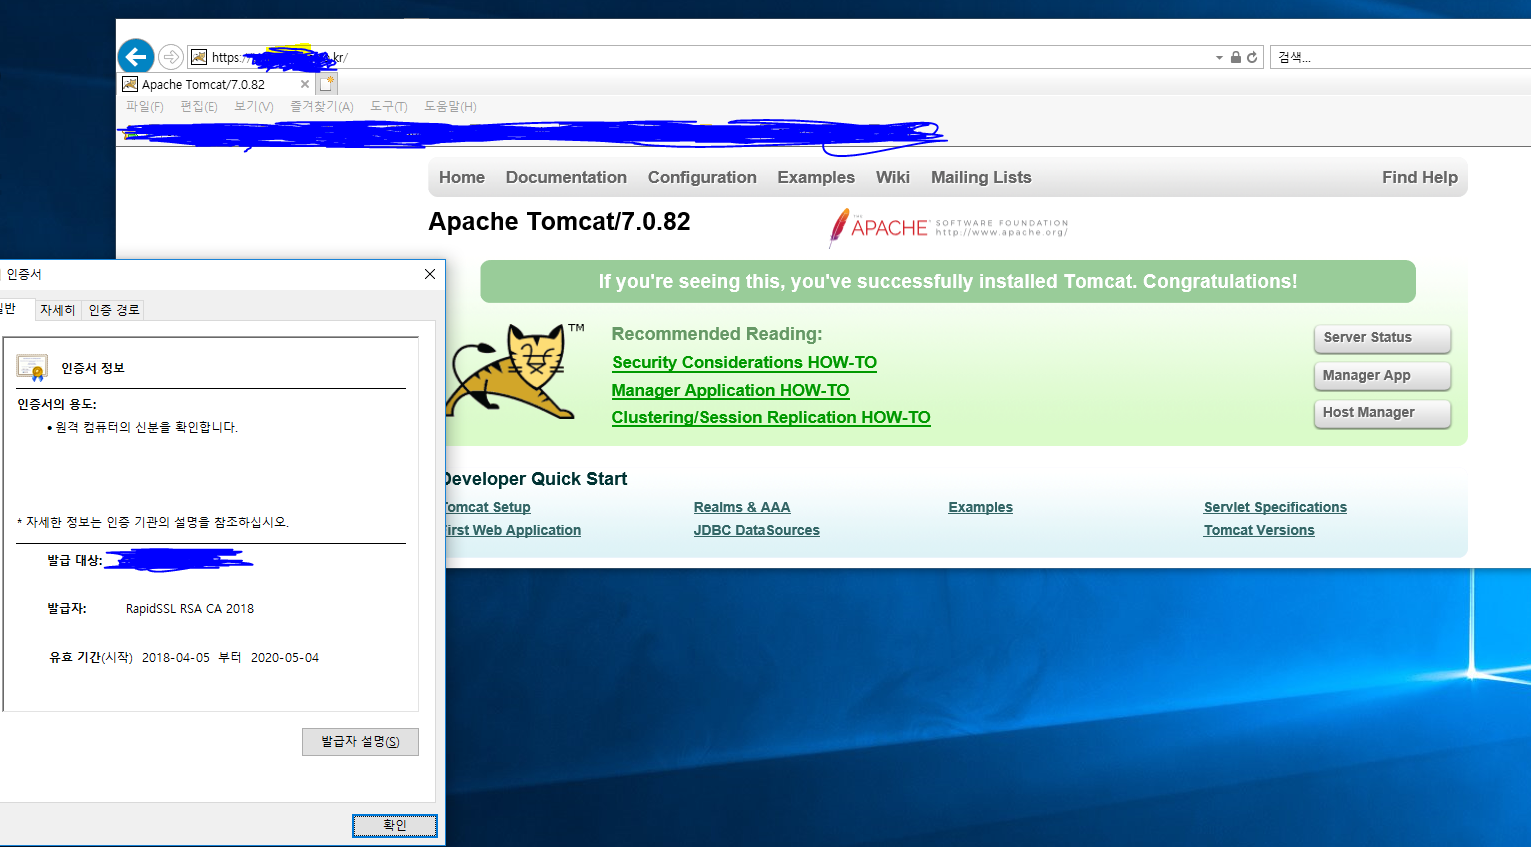Refresh the page with reload icon
1531x847 pixels.
[1251, 58]
